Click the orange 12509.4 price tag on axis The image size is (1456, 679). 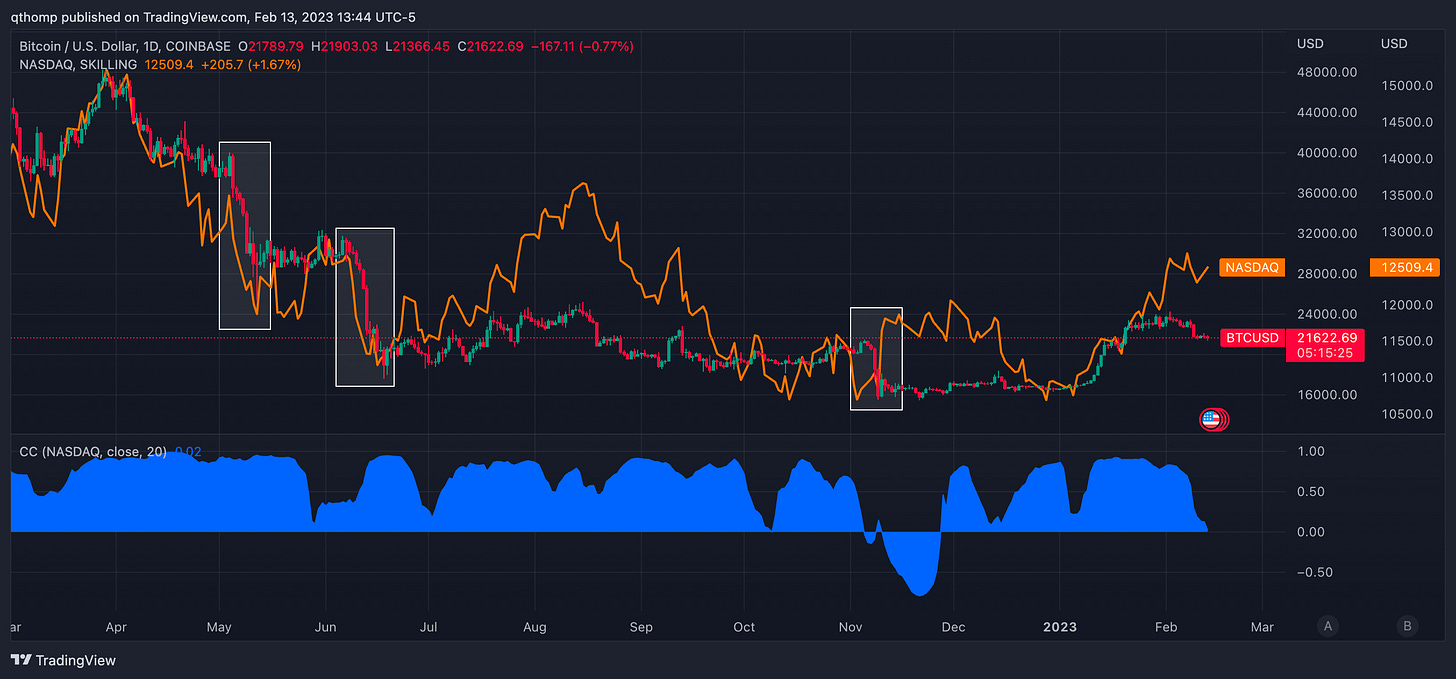point(1406,268)
